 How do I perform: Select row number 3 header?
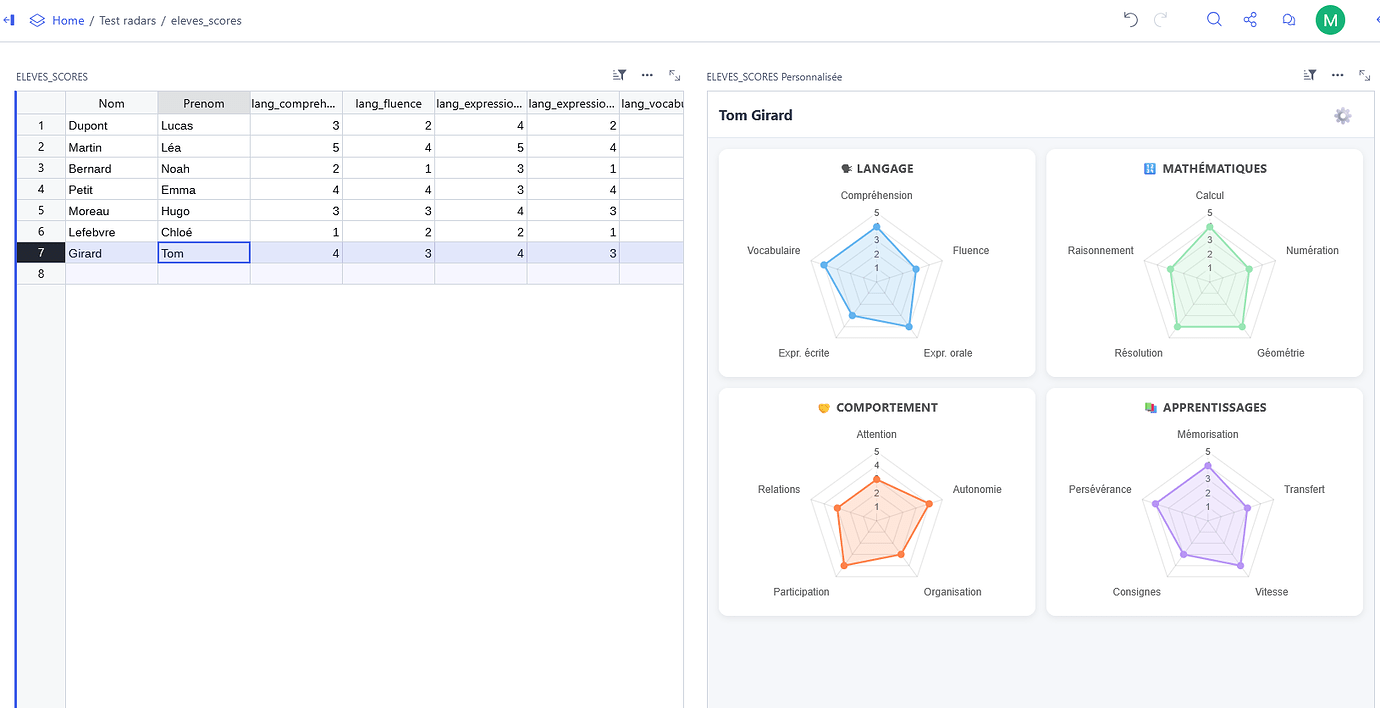tap(41, 168)
